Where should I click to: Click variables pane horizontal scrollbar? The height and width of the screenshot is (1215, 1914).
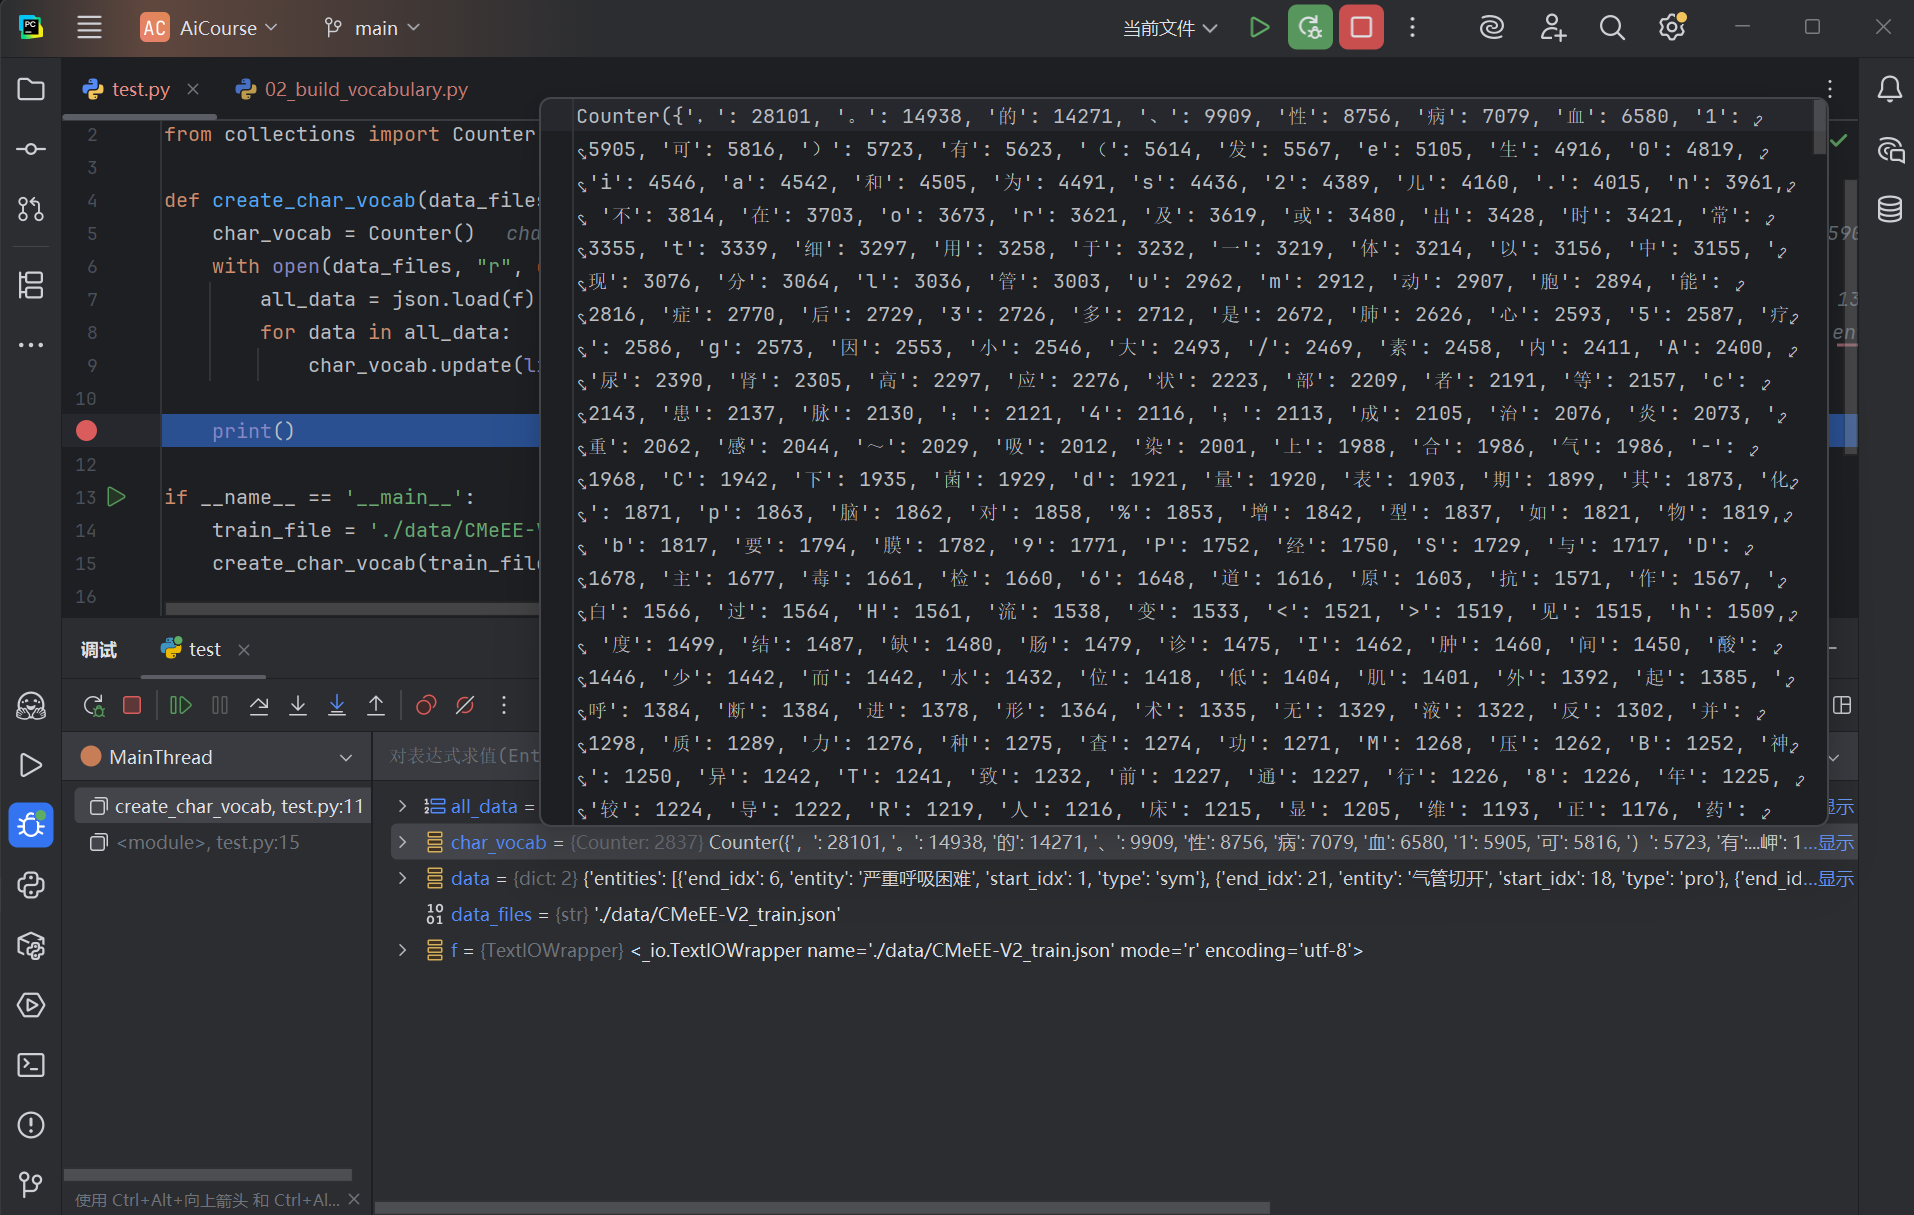pos(823,1208)
